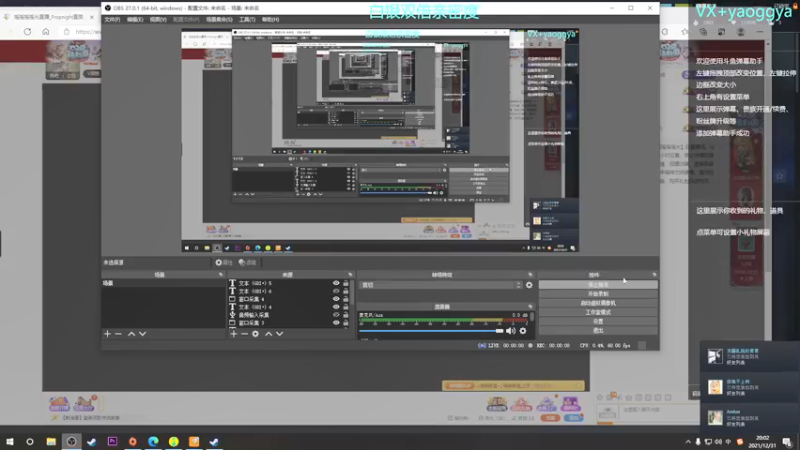Move the scene up with the up arrow in the 场景 panel
This screenshot has height=450, width=800.
[x=131, y=334]
